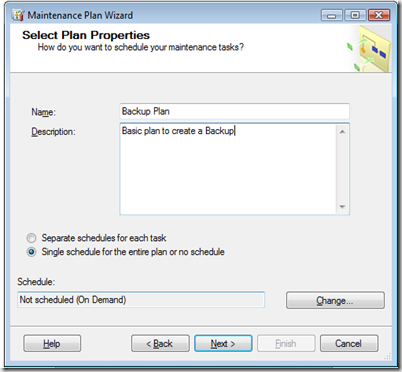
Task: Click the disabled Finish button
Action: [x=286, y=343]
